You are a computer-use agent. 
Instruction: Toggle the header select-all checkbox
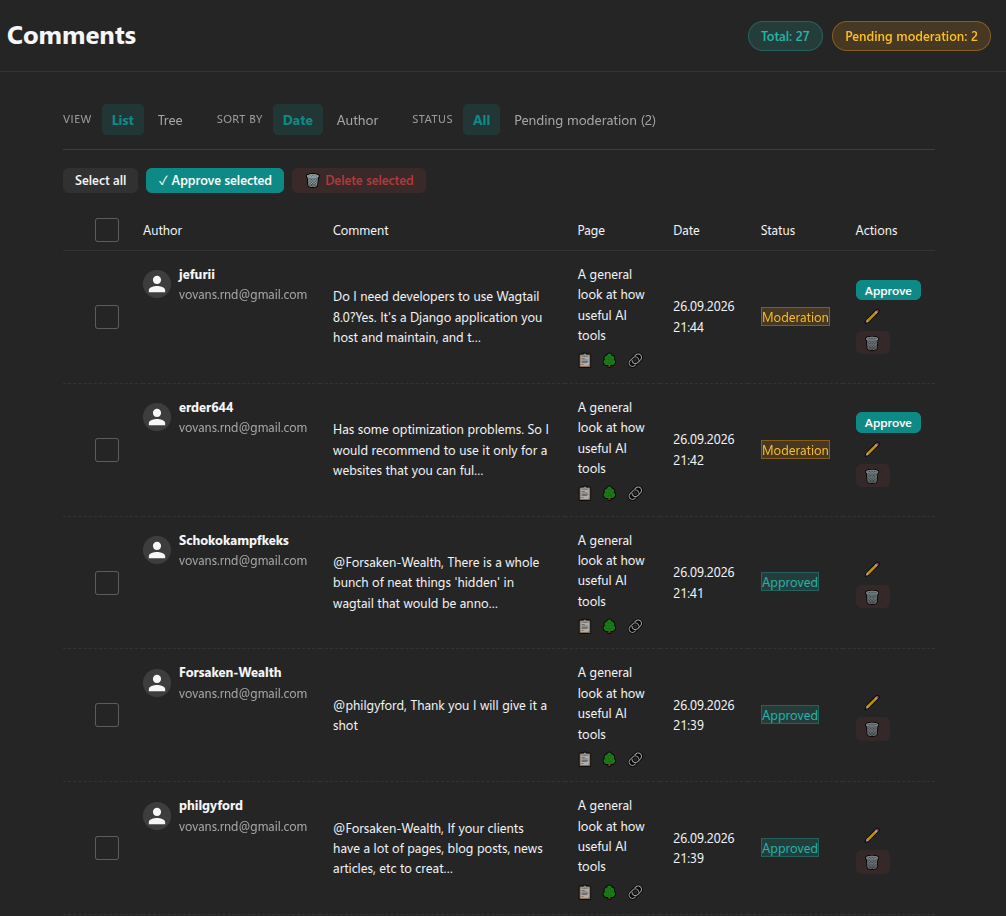(107, 230)
